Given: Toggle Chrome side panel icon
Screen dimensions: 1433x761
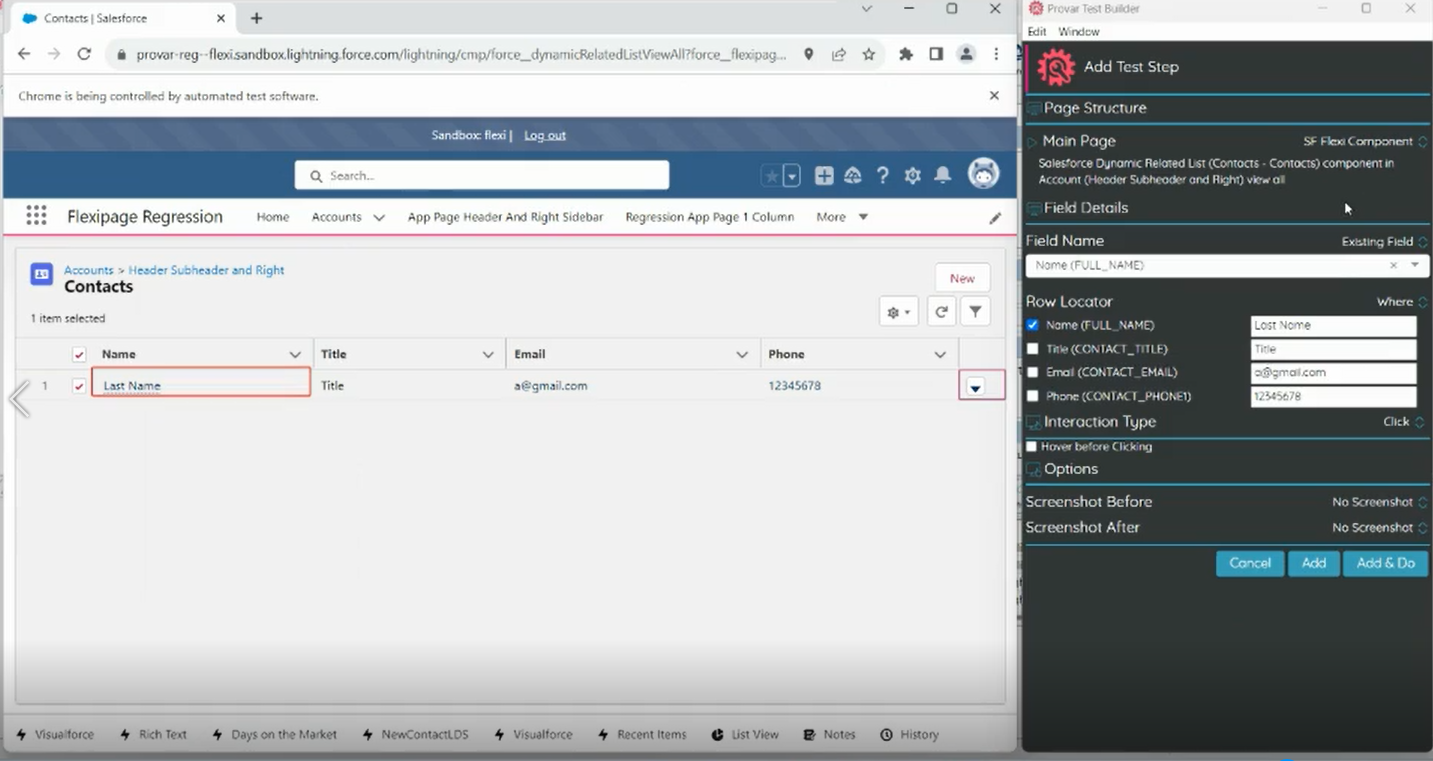Looking at the screenshot, I should (936, 54).
